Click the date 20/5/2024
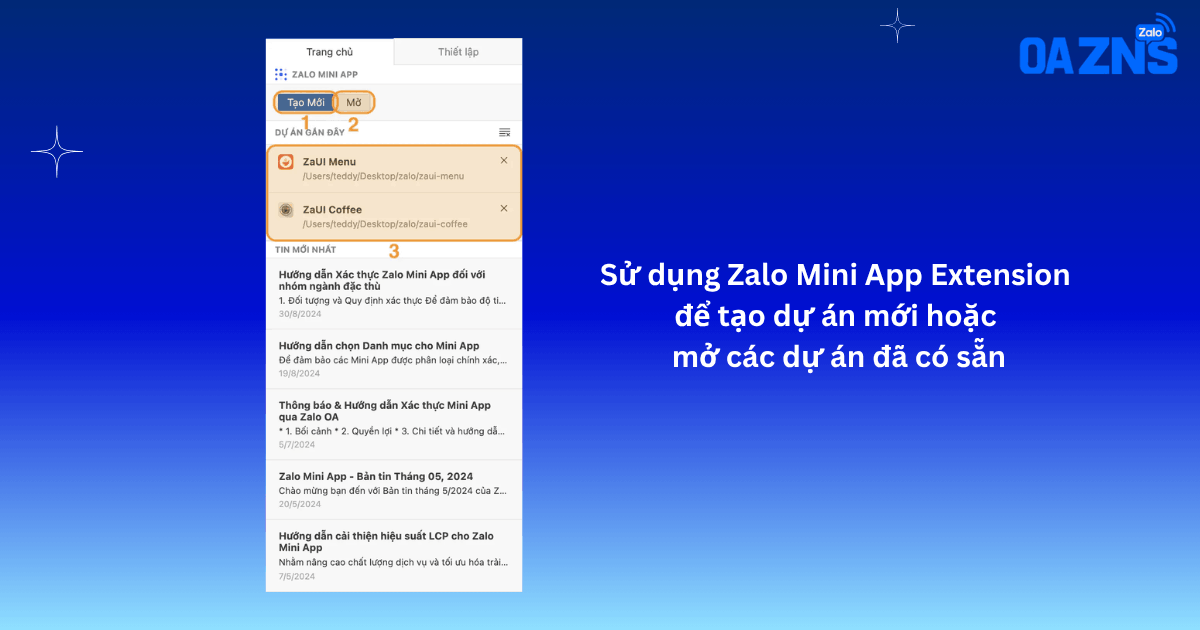 pyautogui.click(x=299, y=504)
